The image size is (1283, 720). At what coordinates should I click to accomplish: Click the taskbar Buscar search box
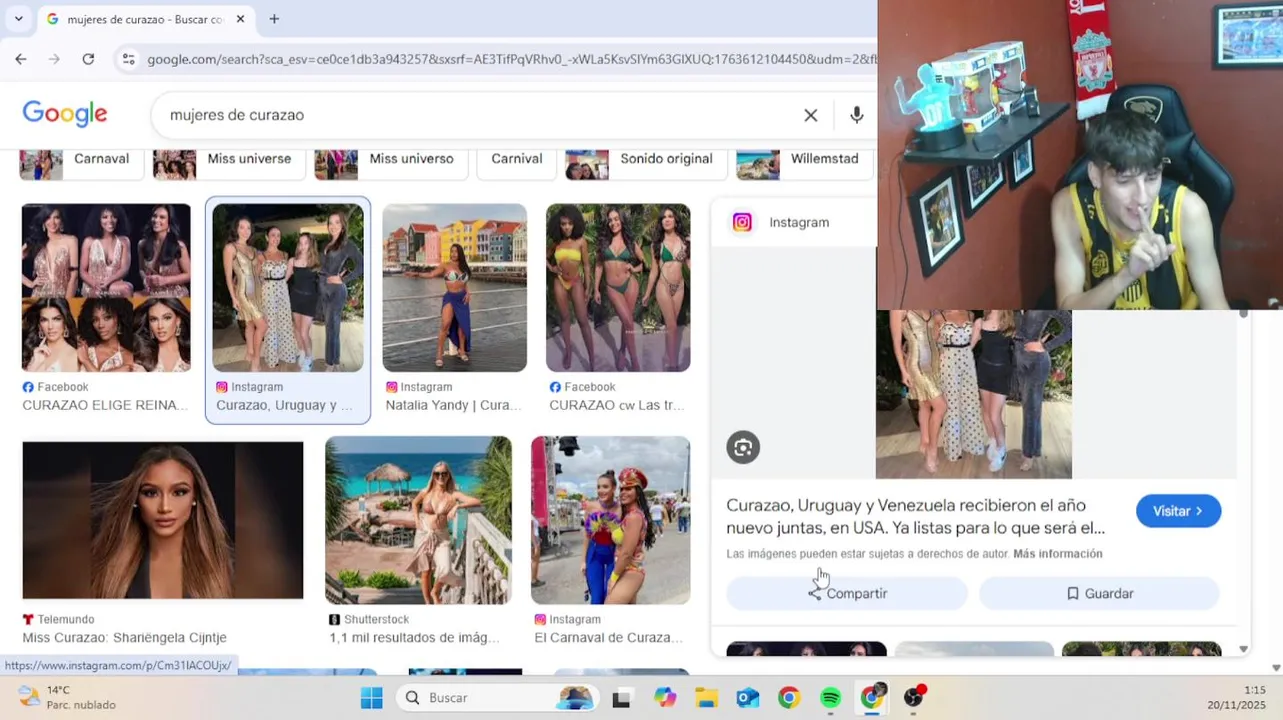click(x=497, y=698)
